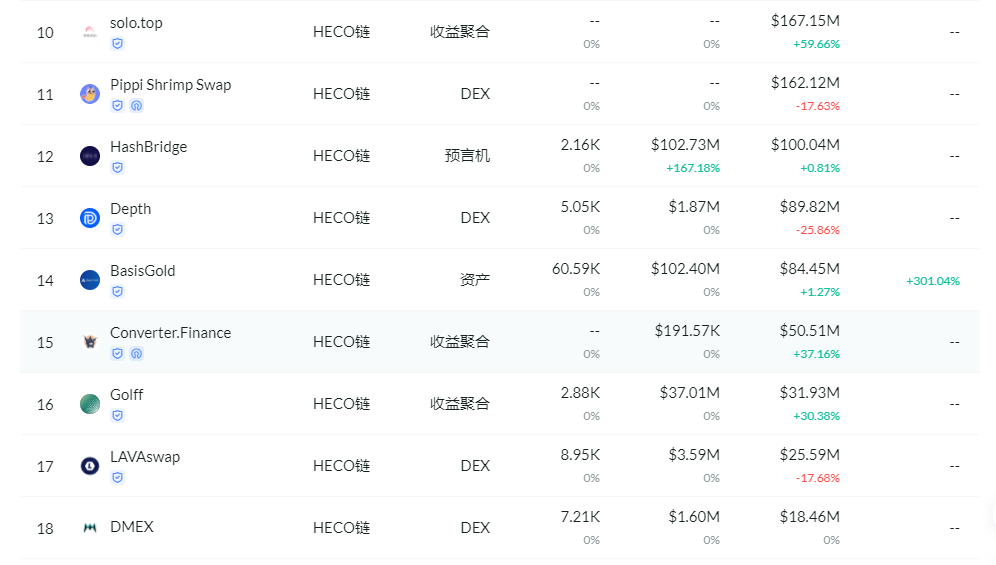Click the $100.04M value for HashBridge
Screen dimensions: 996x565
coord(805,145)
